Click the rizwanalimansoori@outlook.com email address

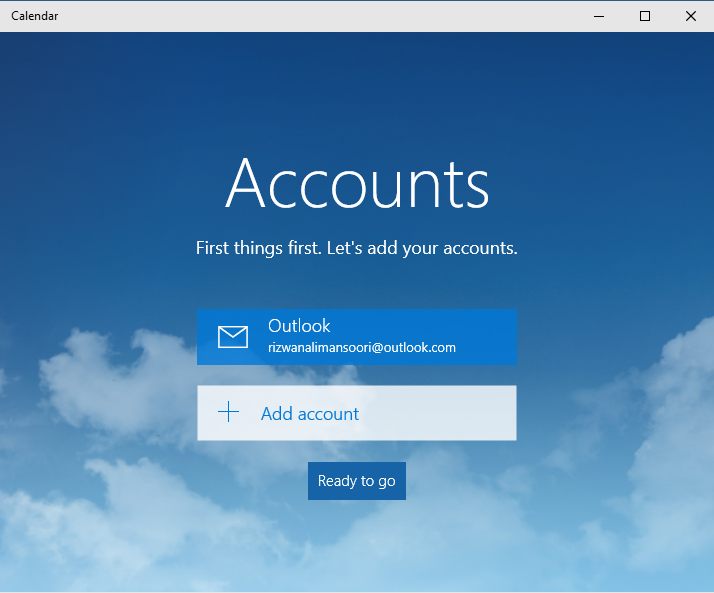(x=362, y=348)
